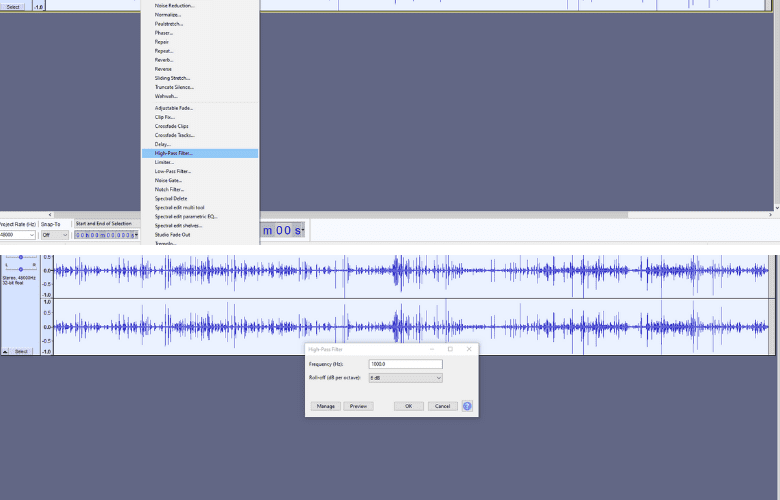Select Noise Reduction from the menu
The height and width of the screenshot is (500, 780).
[175, 6]
